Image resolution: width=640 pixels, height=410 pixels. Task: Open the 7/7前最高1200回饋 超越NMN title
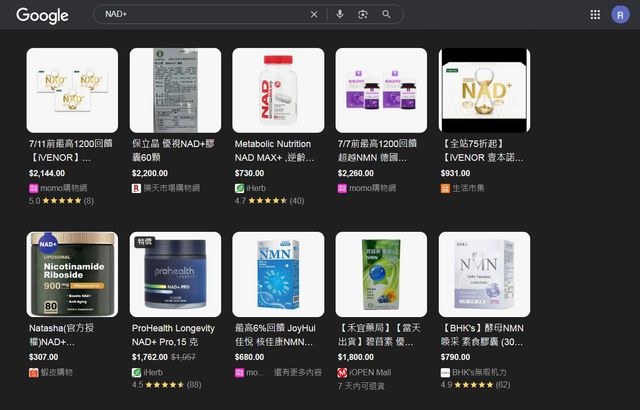pyautogui.click(x=377, y=151)
